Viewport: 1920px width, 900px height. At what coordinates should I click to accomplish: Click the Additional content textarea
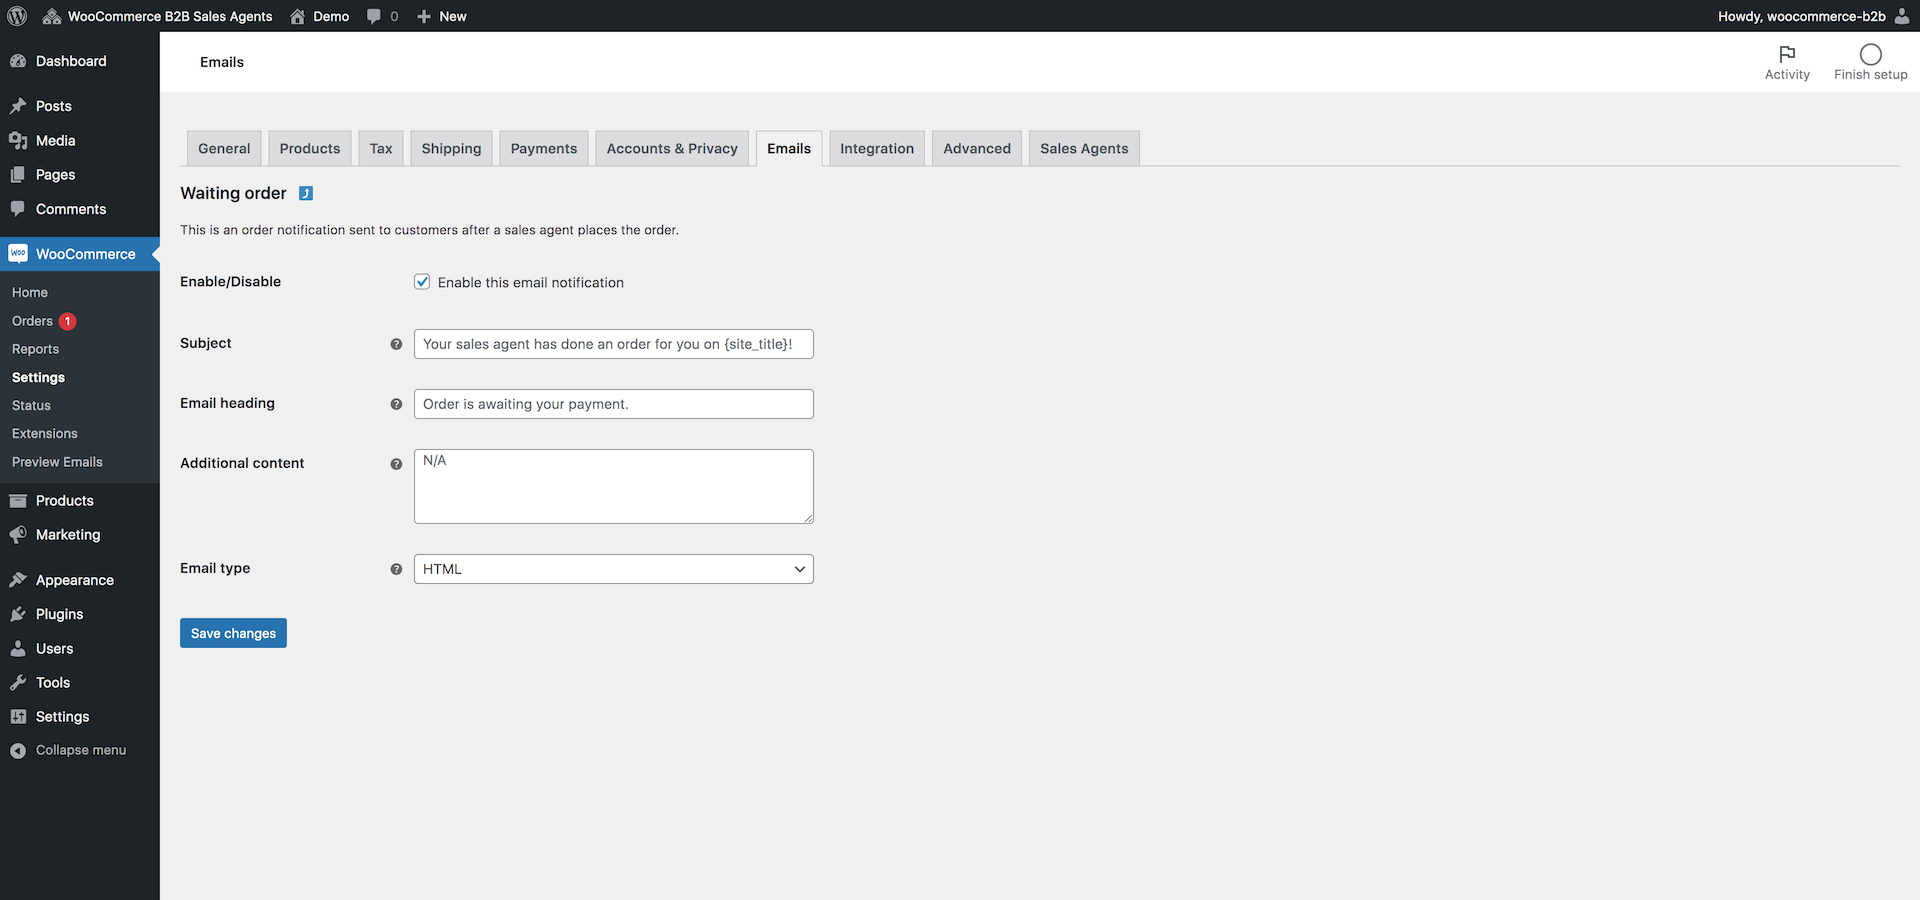pos(614,486)
